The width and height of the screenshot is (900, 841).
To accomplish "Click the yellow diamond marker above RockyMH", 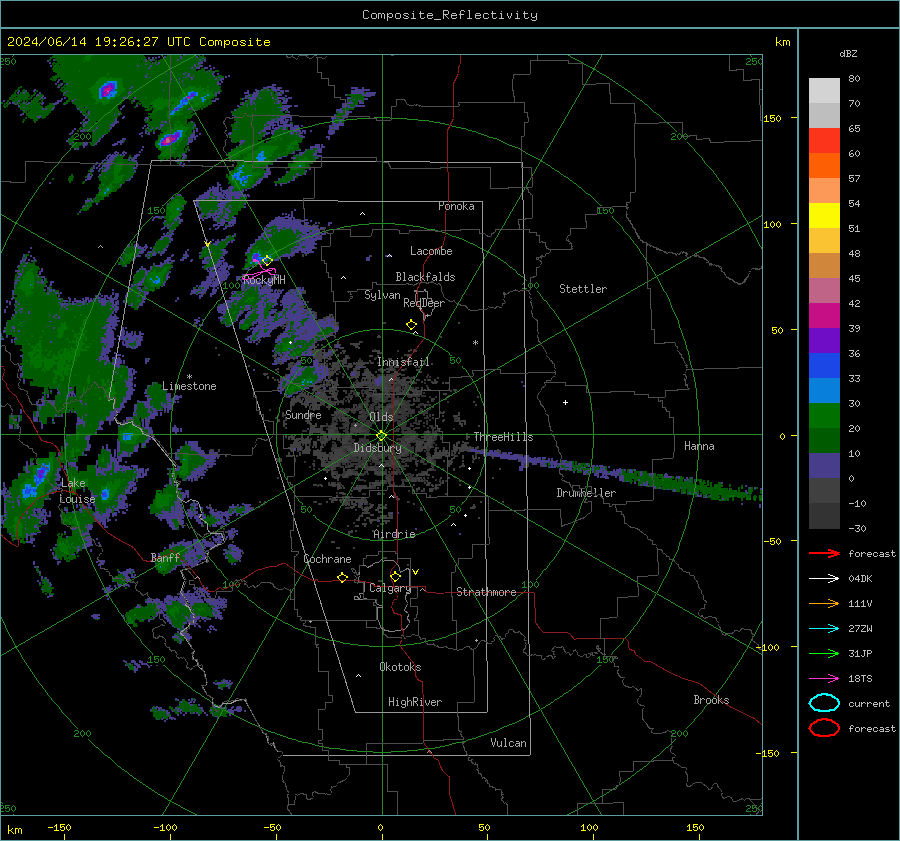I will [x=267, y=261].
